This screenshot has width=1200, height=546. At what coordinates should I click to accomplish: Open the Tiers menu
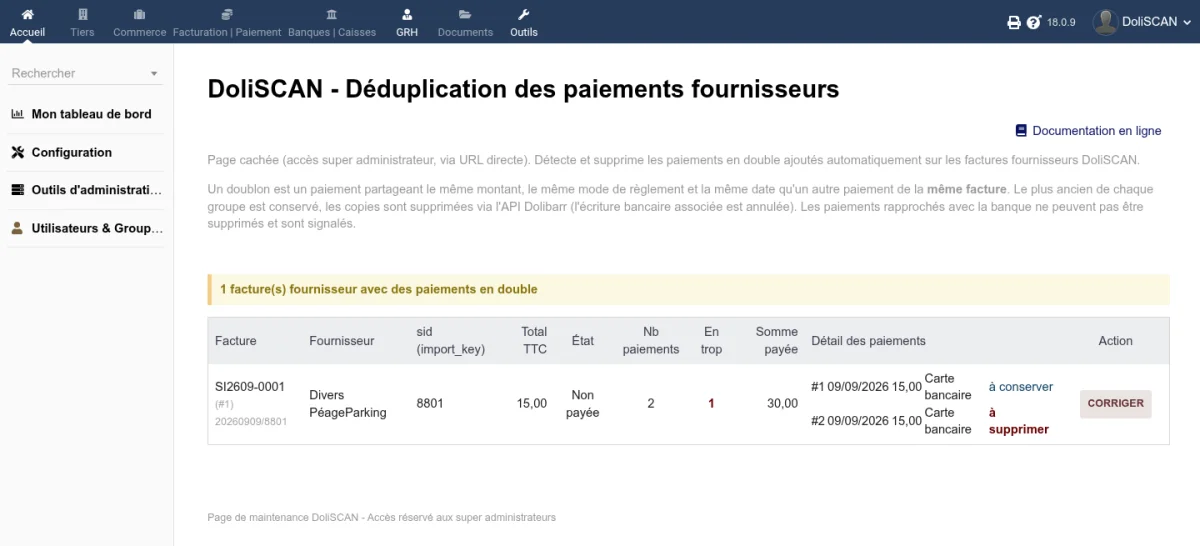[x=82, y=22]
